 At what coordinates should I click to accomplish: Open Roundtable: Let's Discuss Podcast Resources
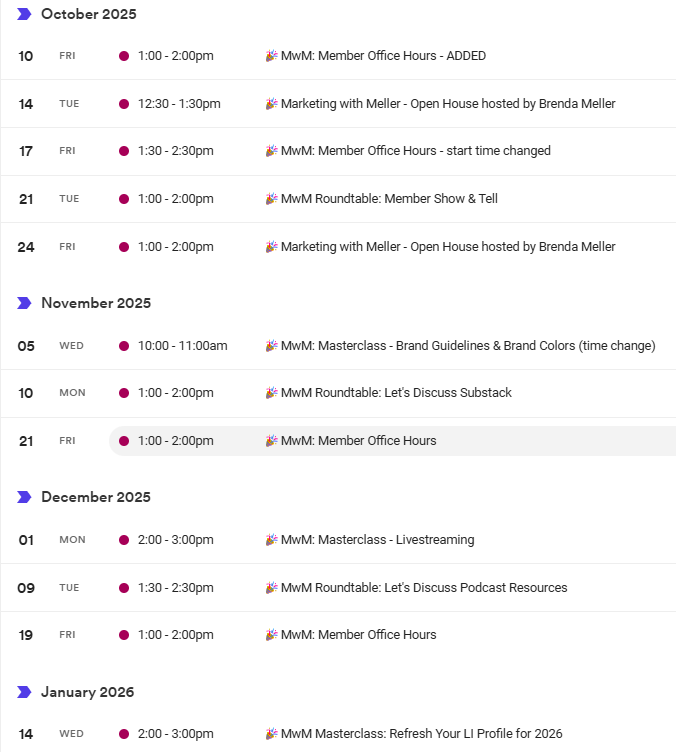(424, 588)
